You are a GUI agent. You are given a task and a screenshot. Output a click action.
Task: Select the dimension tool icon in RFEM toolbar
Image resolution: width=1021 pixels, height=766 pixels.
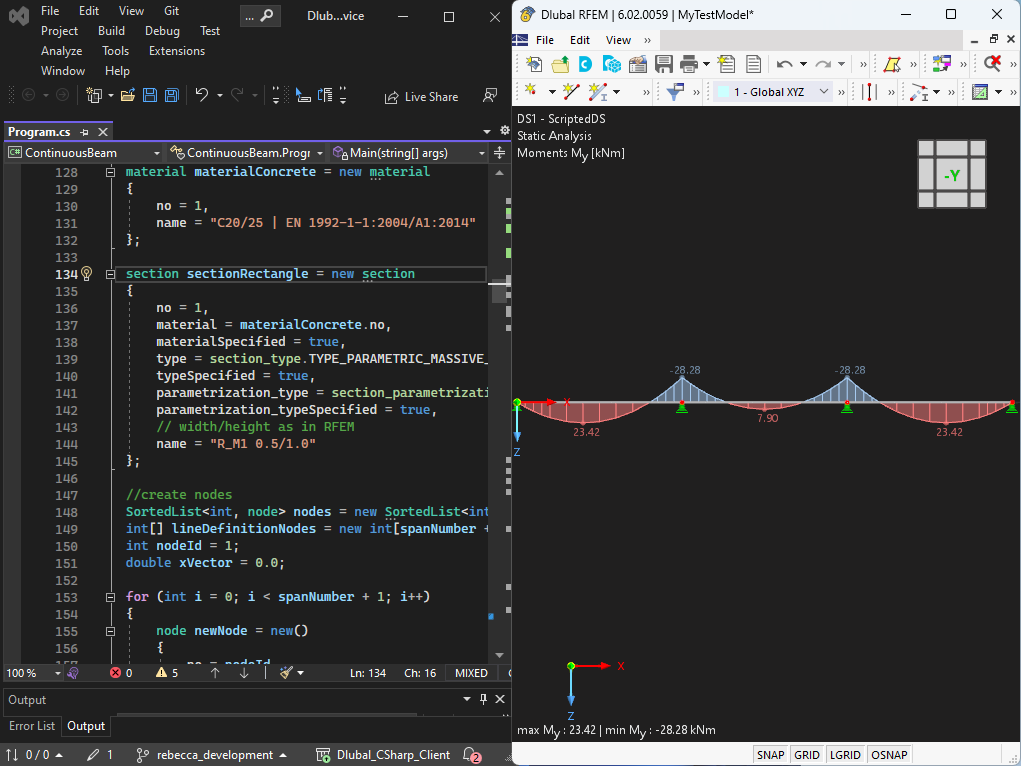(871, 91)
